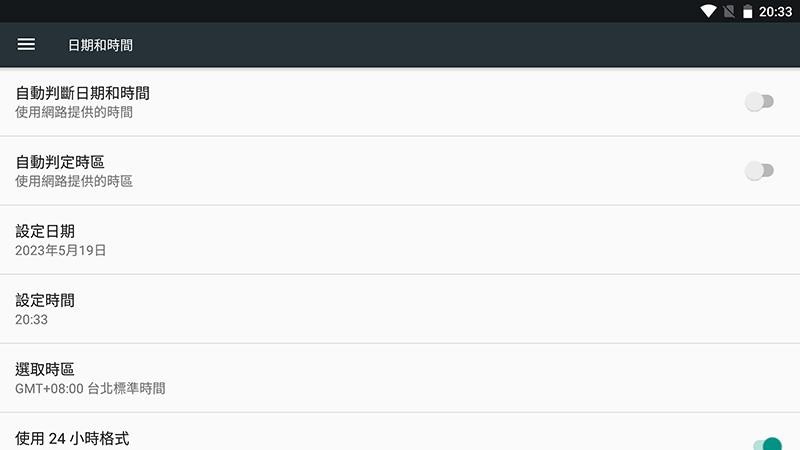Image resolution: width=800 pixels, height=450 pixels.
Task: Tap the 日期和時間 page title
Action: tap(101, 45)
